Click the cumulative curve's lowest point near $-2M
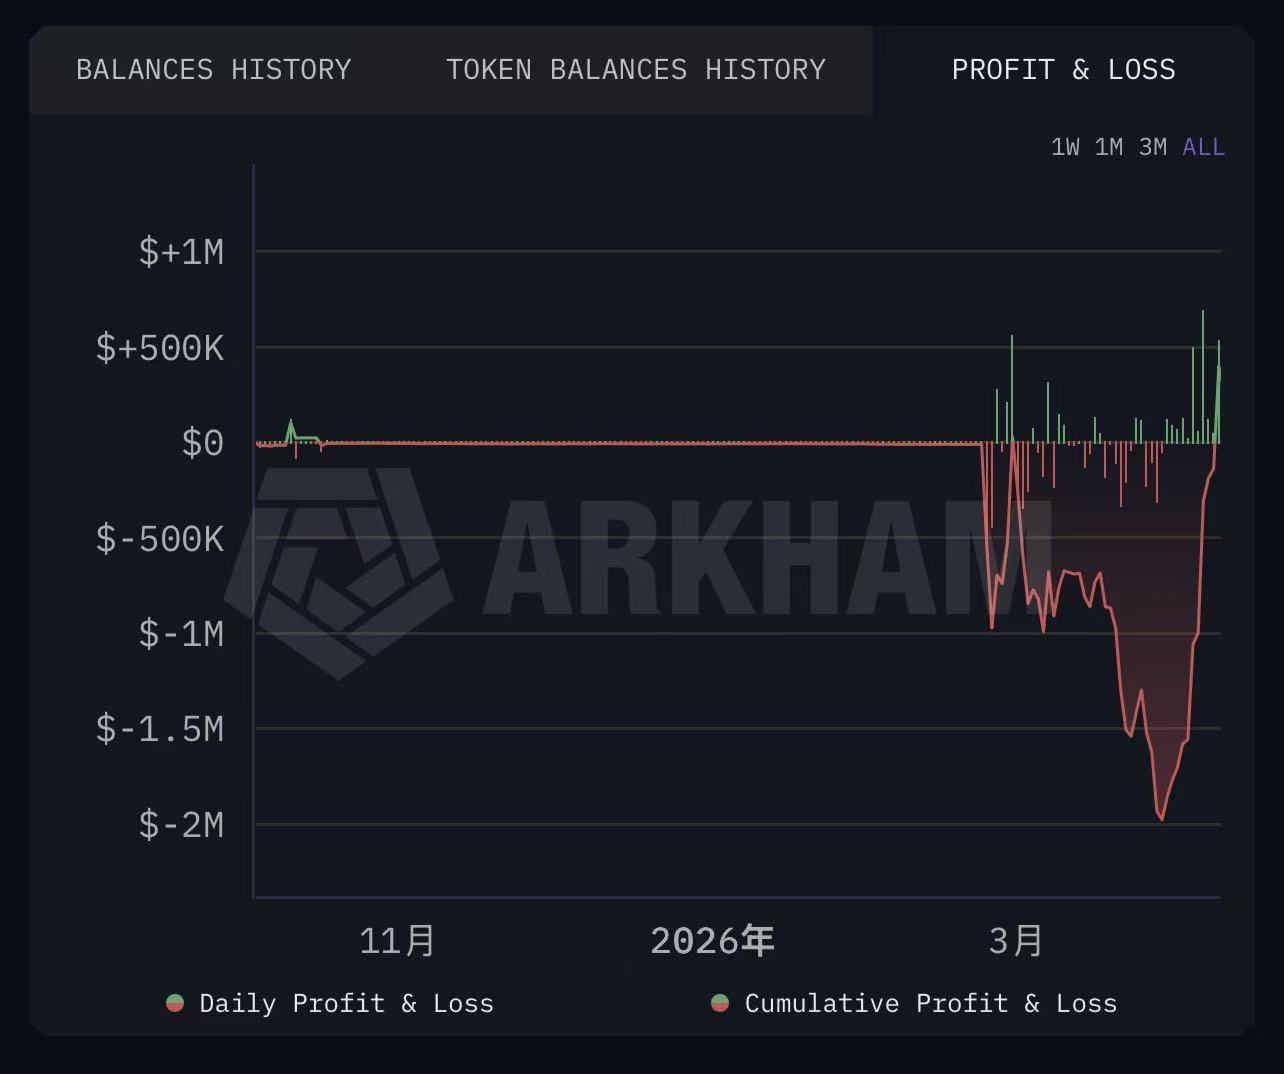This screenshot has width=1284, height=1074. pyautogui.click(x=1161, y=820)
